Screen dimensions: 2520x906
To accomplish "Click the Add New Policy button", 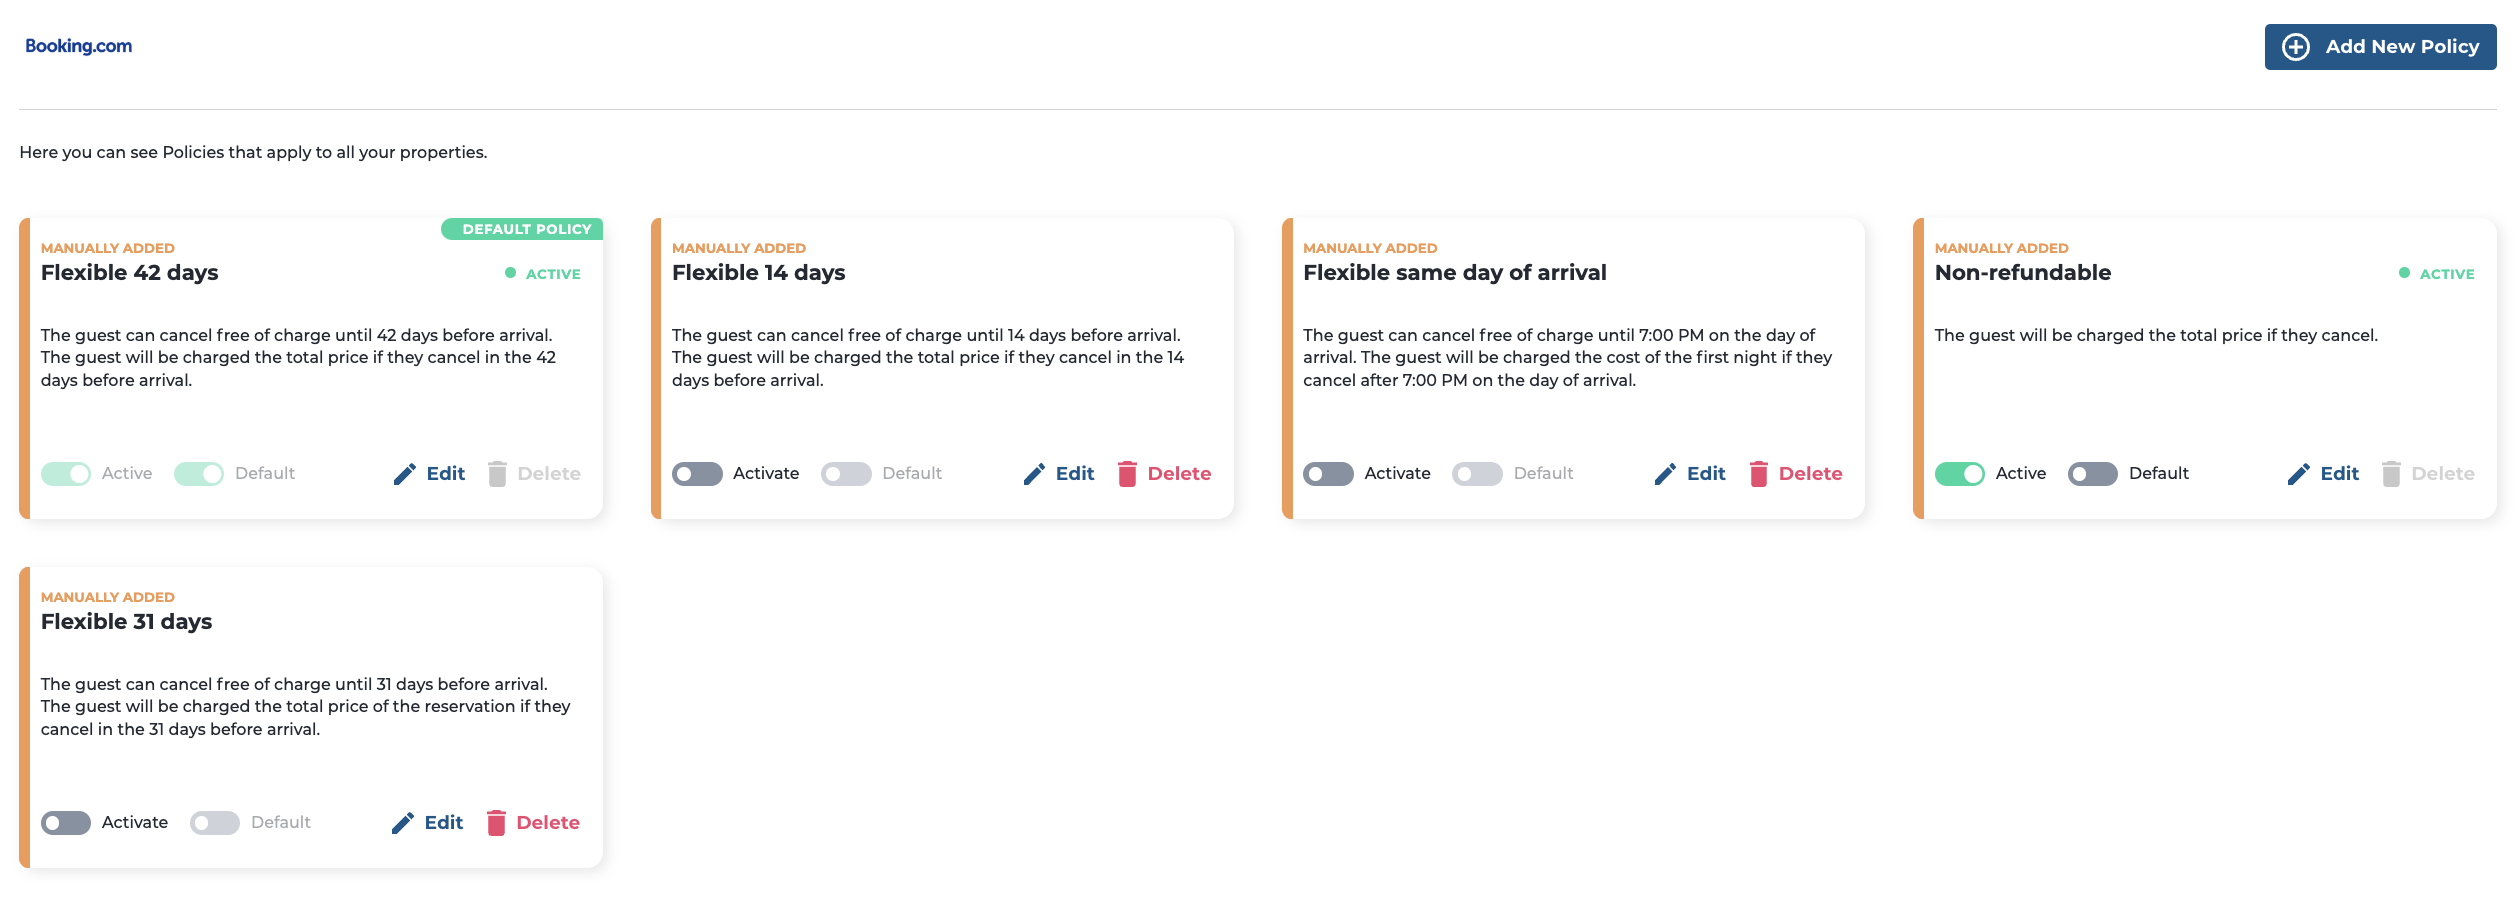I will click(x=2380, y=47).
